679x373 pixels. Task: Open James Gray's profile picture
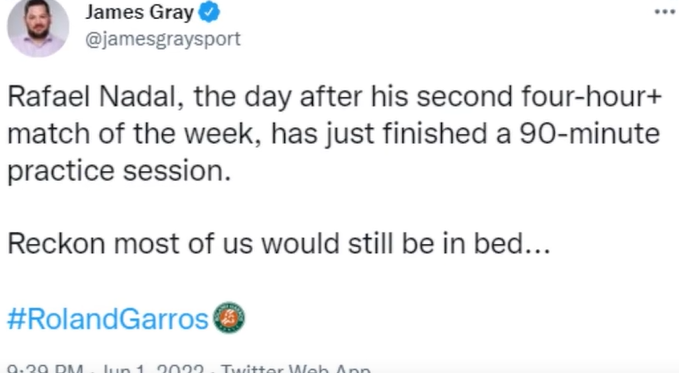(38, 27)
